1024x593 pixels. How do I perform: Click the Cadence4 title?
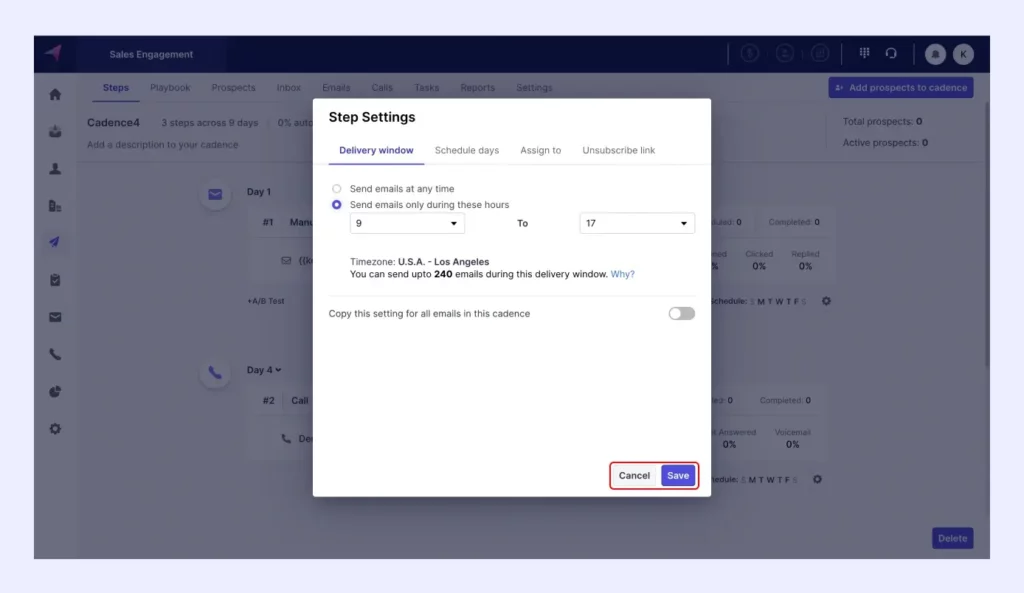click(114, 123)
